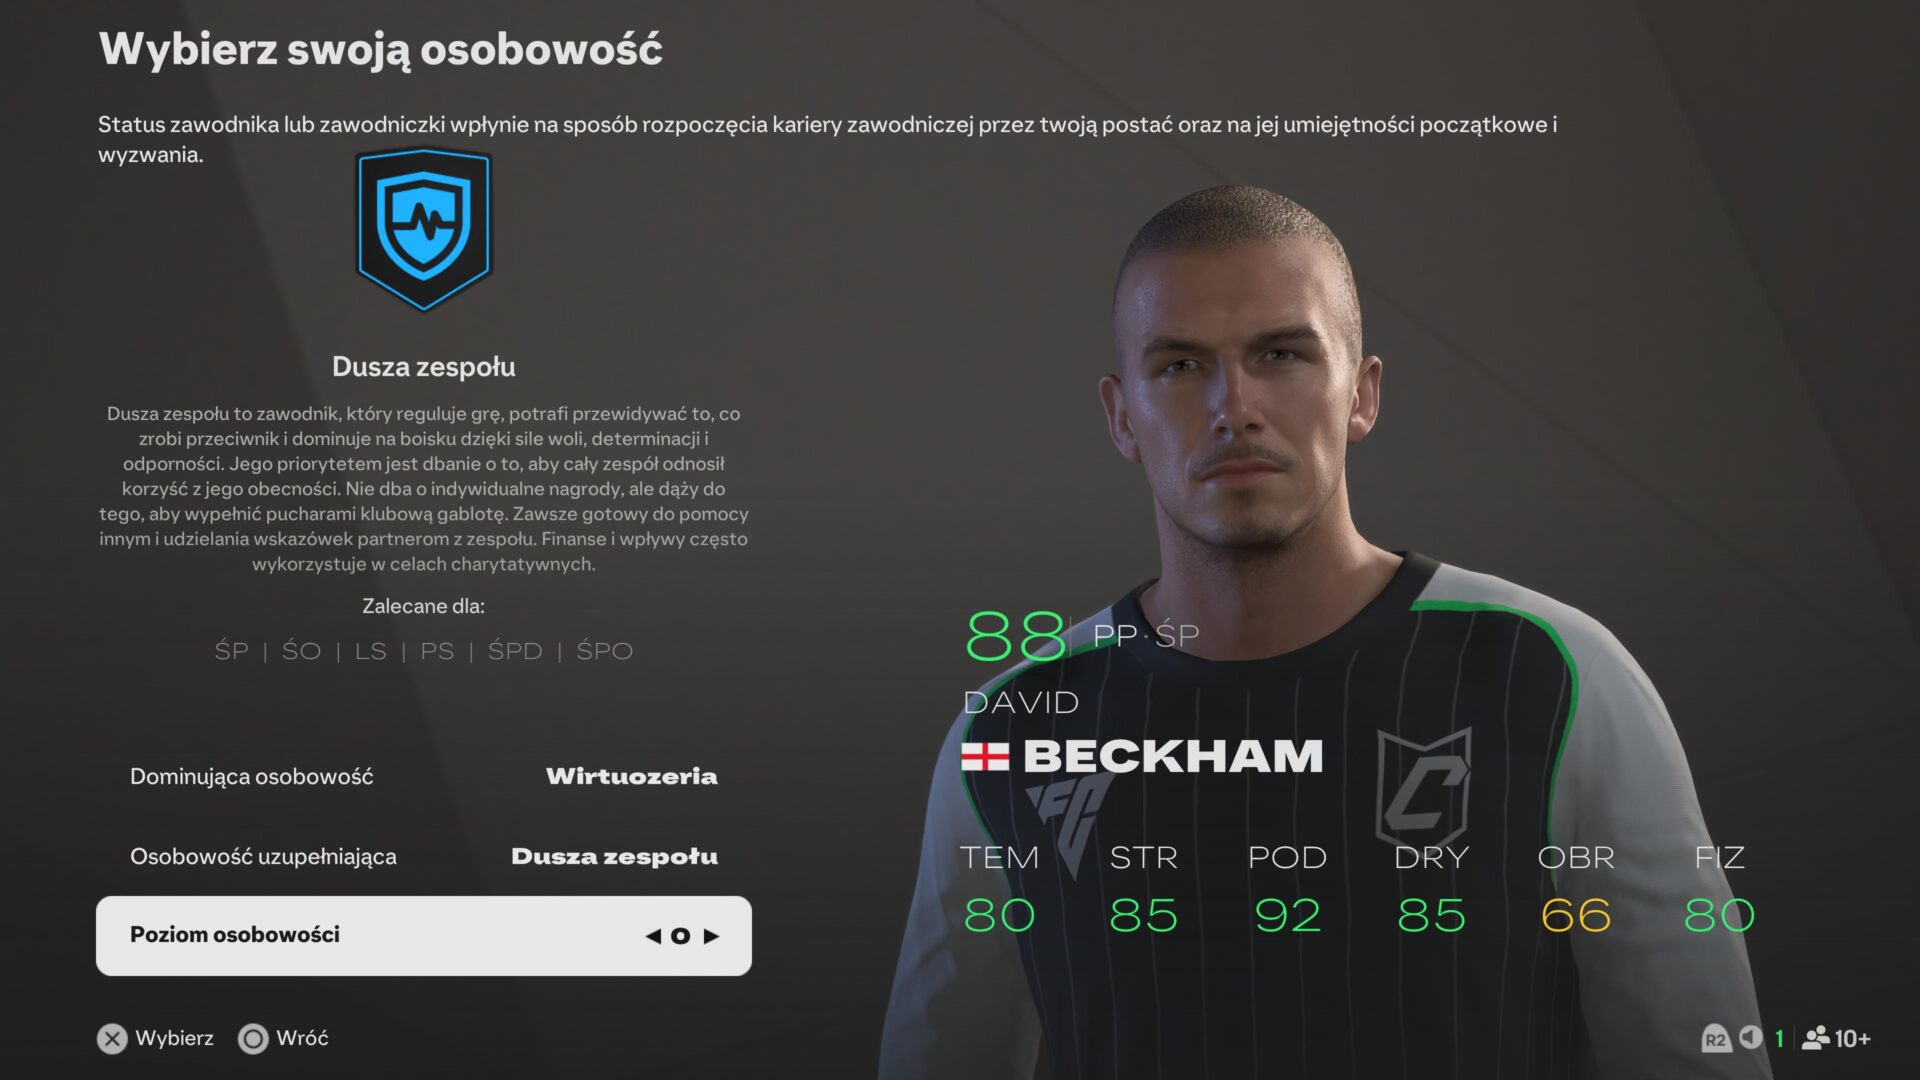Select the Dominująca osobowość row
The image size is (1920, 1080).
point(424,777)
